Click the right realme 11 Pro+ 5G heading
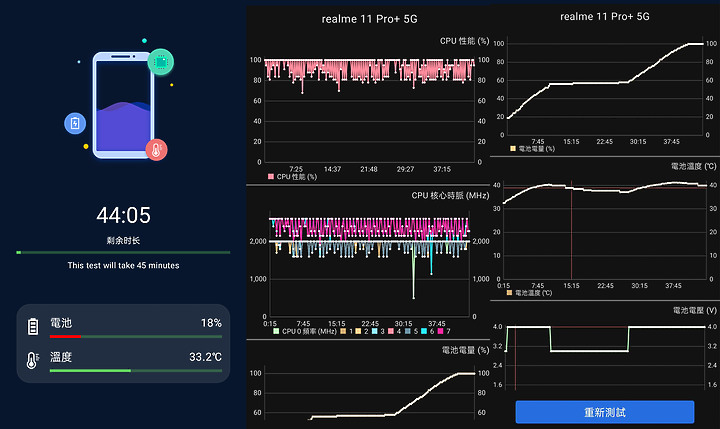720x429 pixels. pos(605,17)
